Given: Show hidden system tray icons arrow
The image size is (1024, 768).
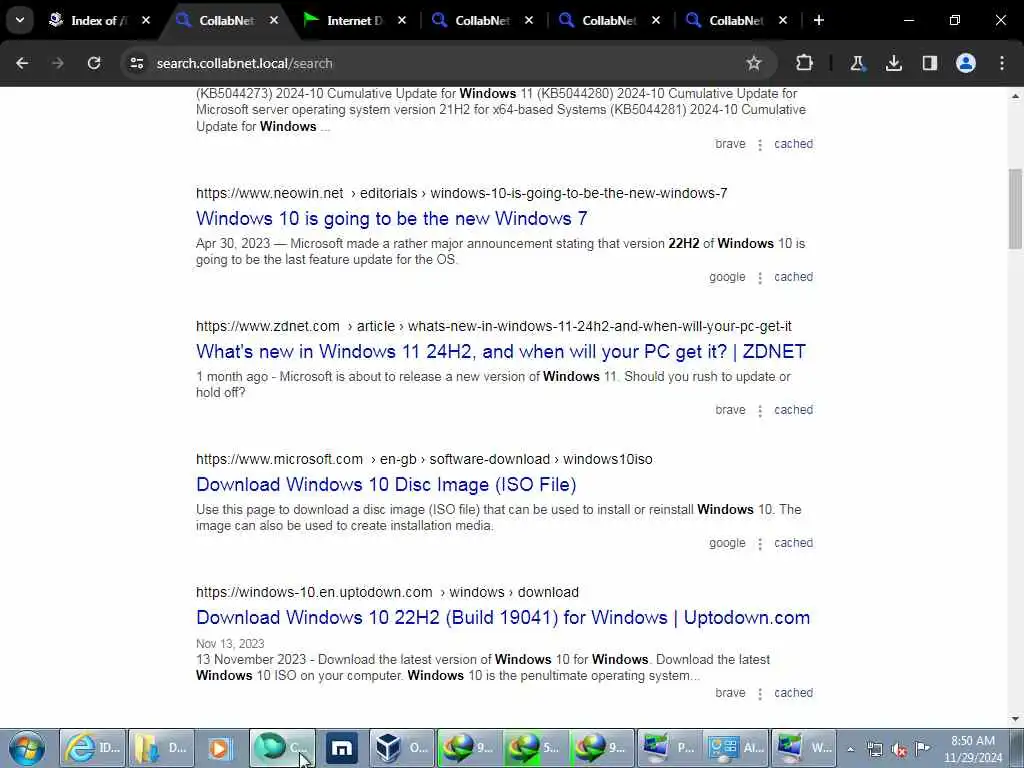Looking at the screenshot, I should tap(851, 749).
